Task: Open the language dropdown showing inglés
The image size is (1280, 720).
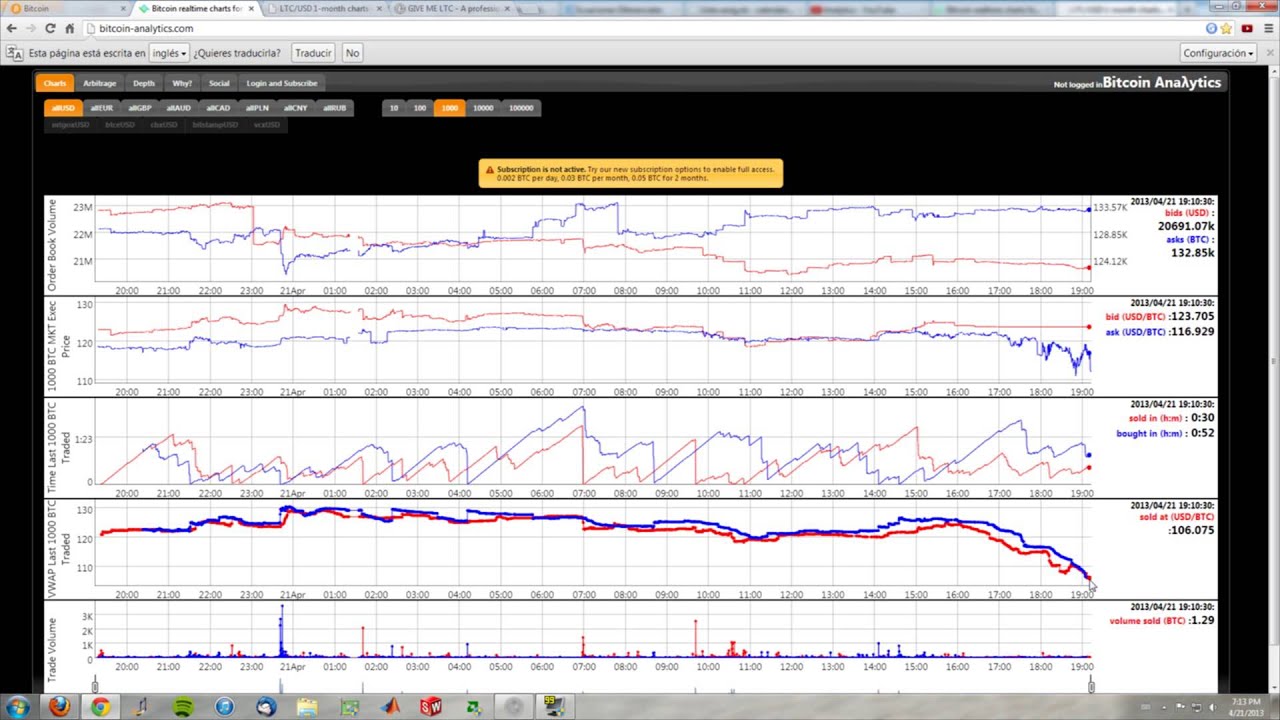Action: point(169,53)
